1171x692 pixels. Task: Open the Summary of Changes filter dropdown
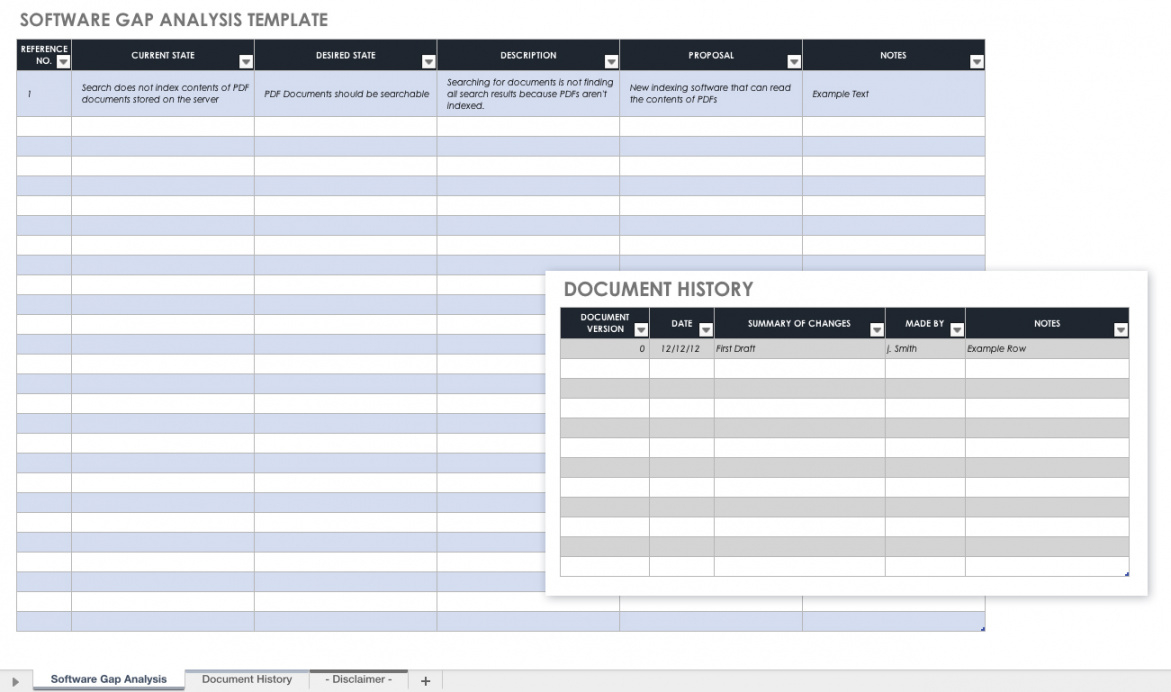click(877, 330)
